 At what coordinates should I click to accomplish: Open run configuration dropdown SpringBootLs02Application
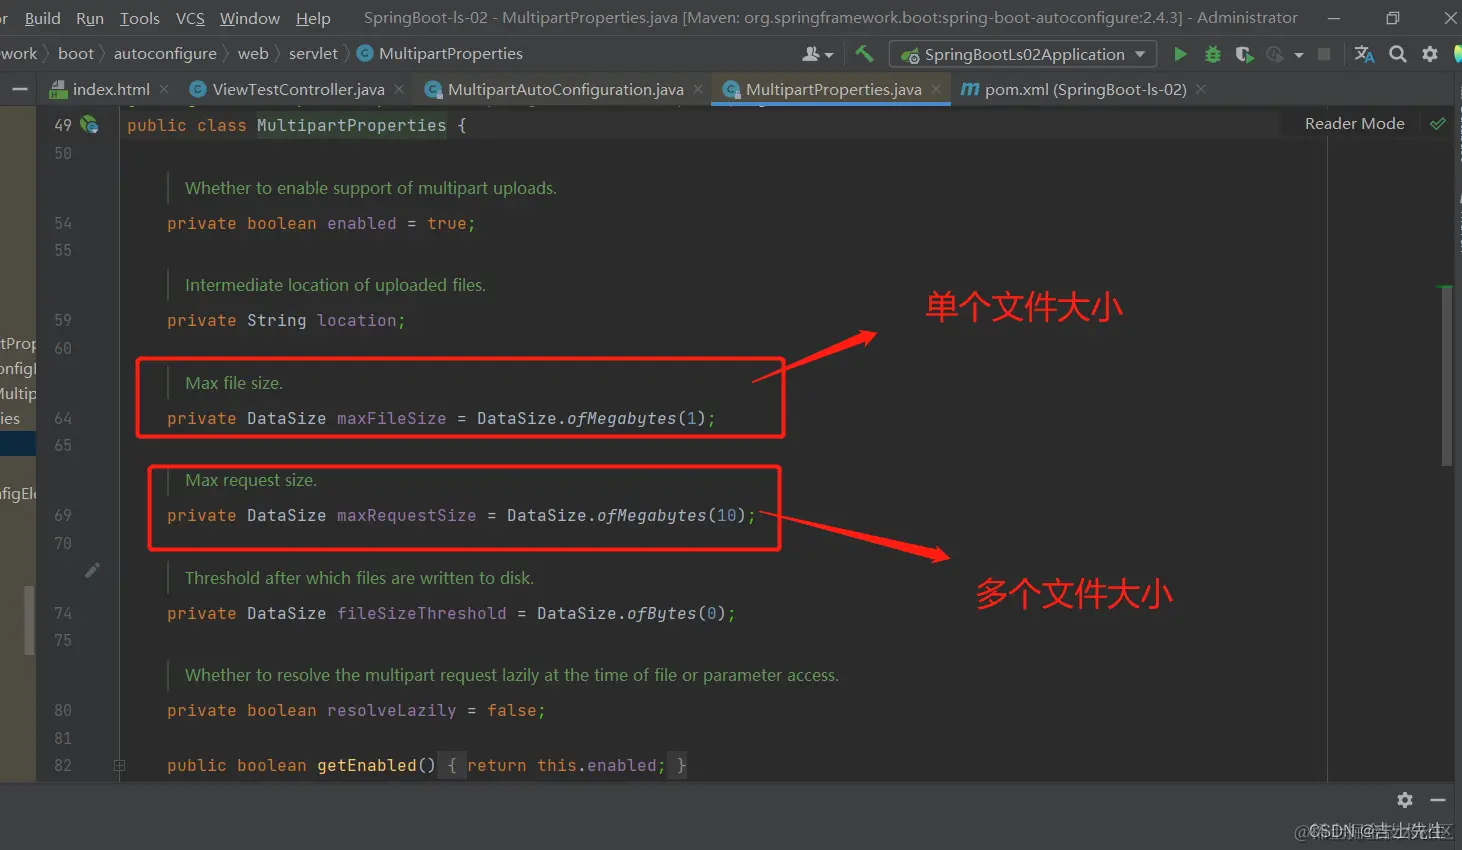pyautogui.click(x=1023, y=54)
